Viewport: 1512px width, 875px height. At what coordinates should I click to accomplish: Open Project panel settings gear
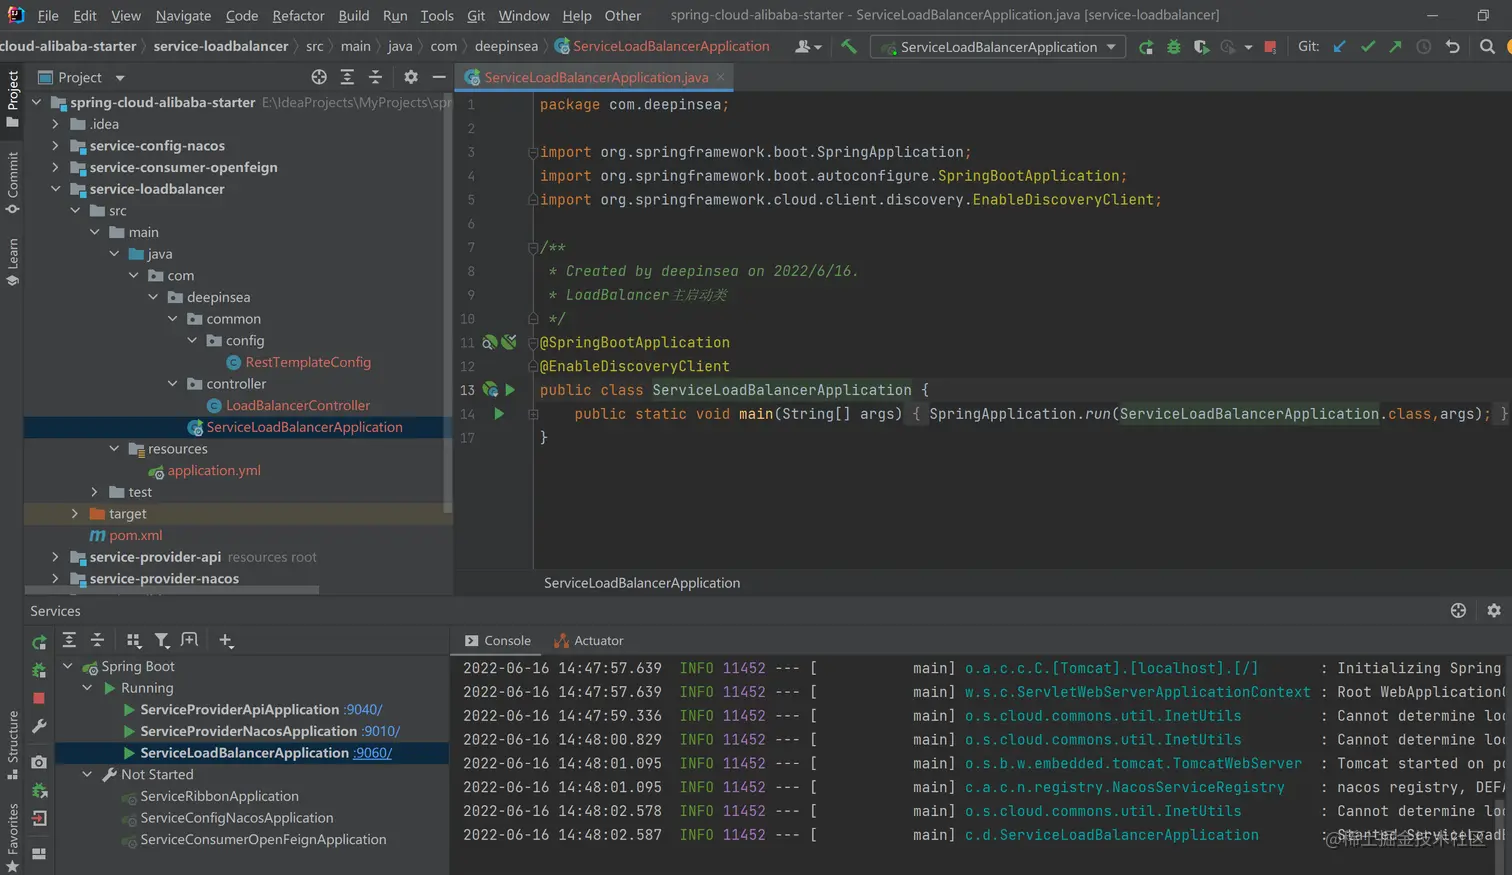pyautogui.click(x=411, y=77)
